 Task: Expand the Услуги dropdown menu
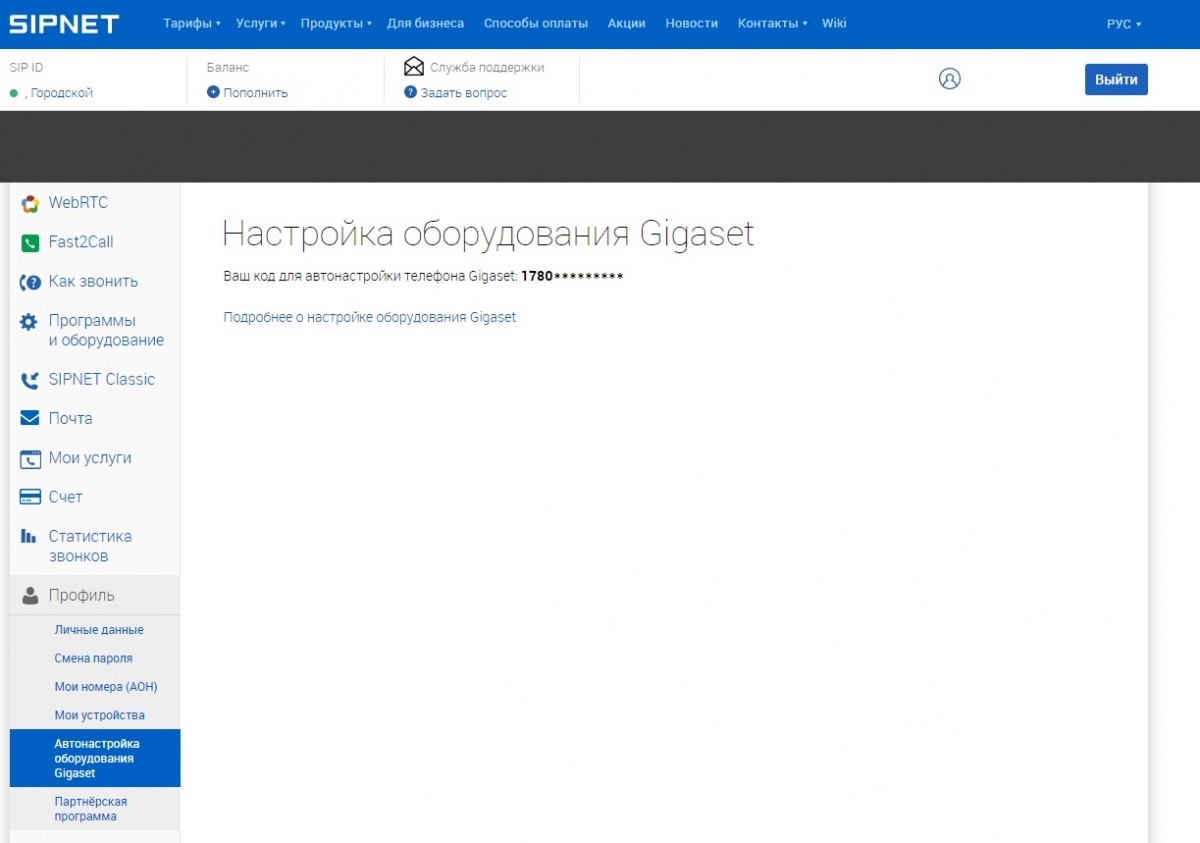click(x=261, y=23)
